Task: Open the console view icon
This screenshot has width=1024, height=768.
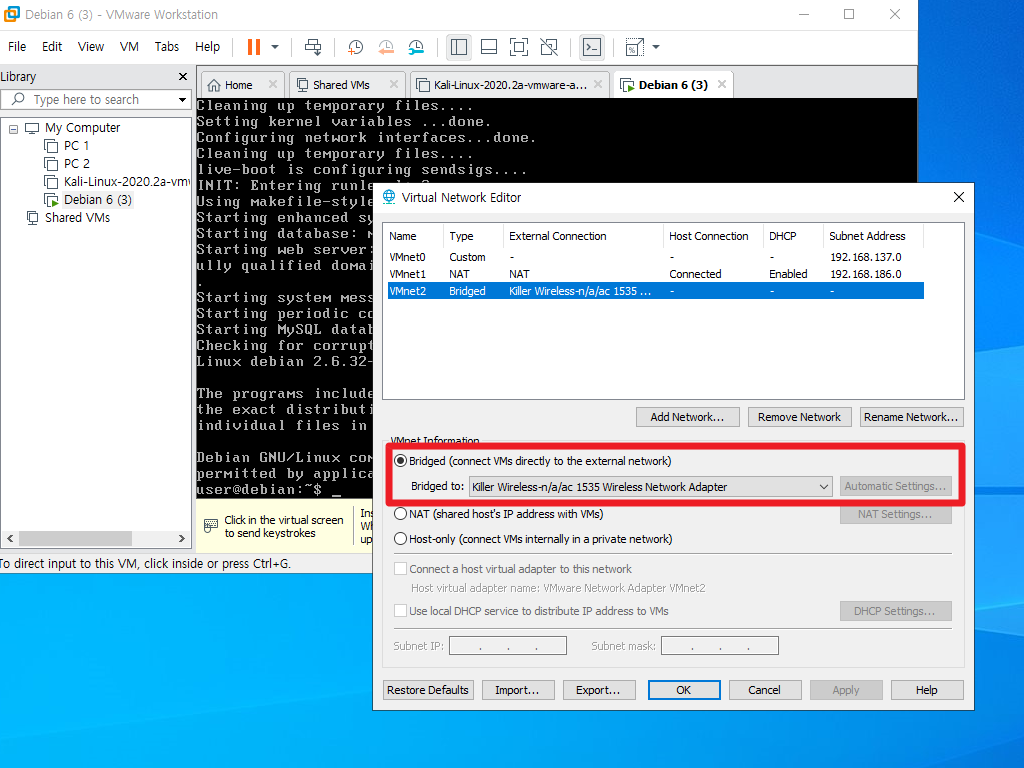Action: (x=592, y=47)
